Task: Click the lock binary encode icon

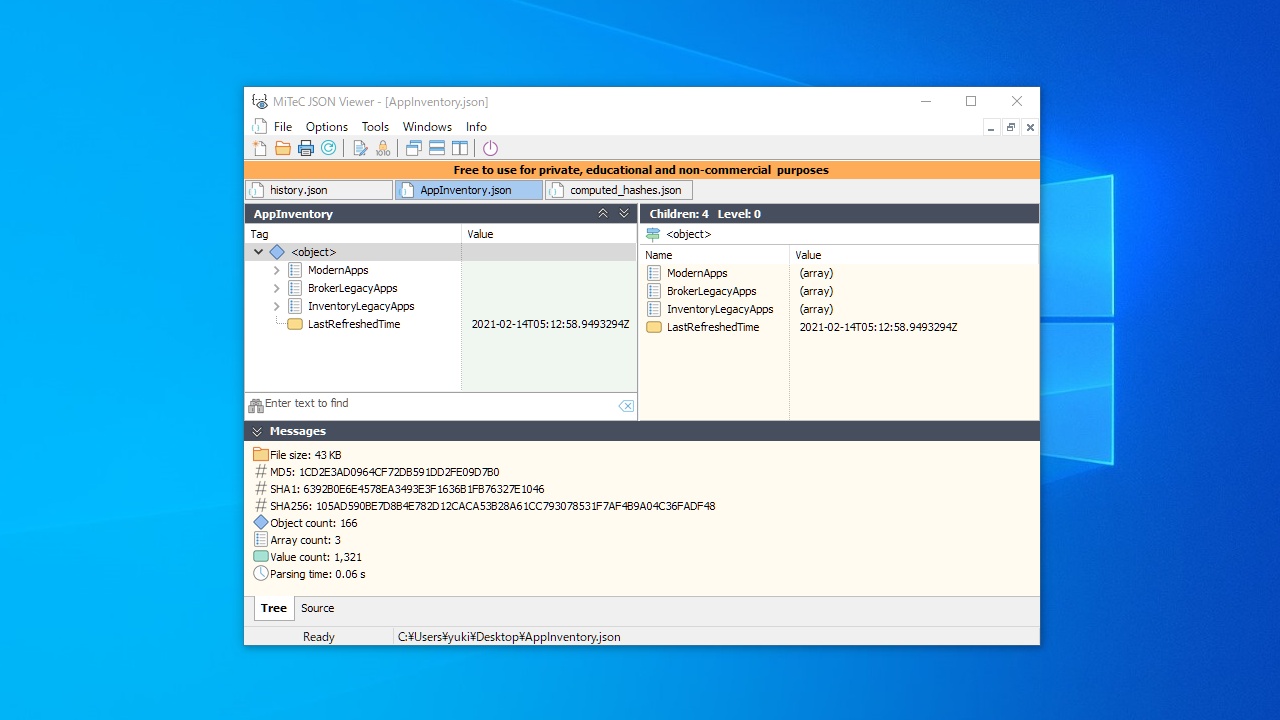Action: point(383,148)
